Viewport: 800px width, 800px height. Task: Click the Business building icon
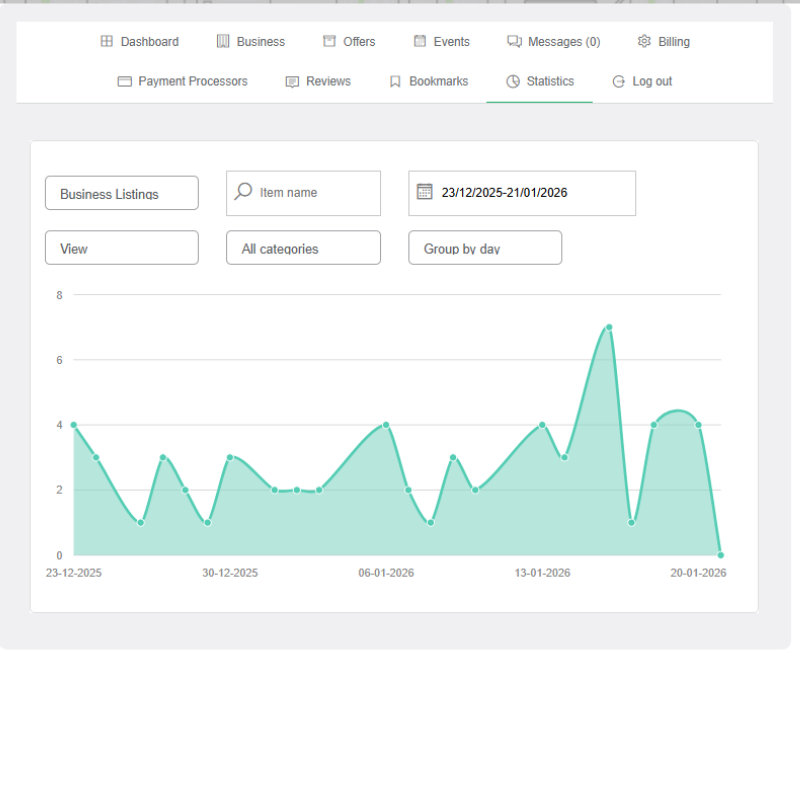pyautogui.click(x=223, y=42)
